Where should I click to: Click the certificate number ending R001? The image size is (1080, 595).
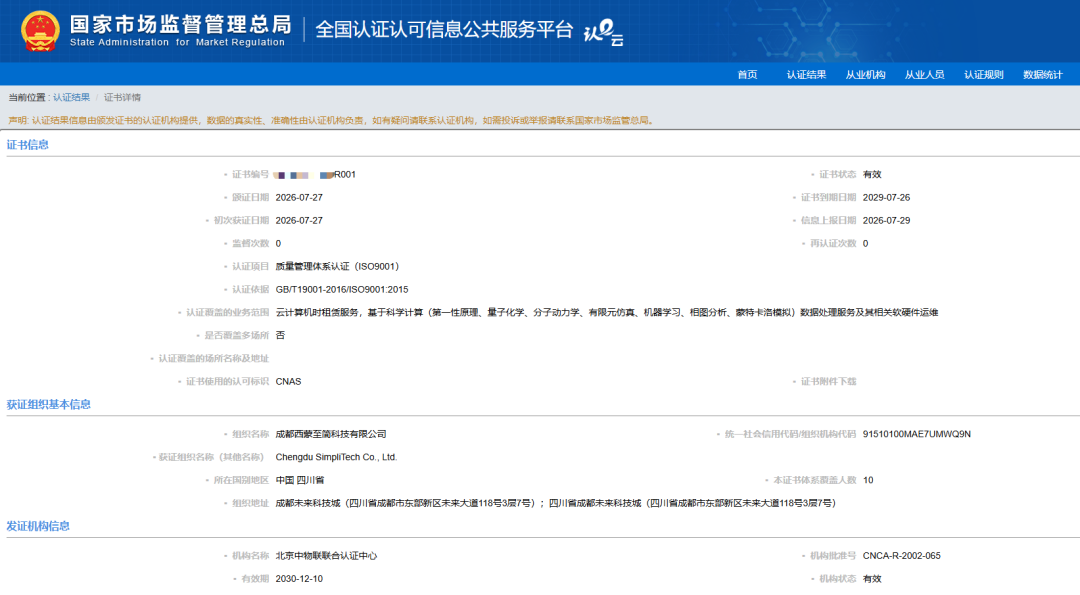pyautogui.click(x=315, y=175)
